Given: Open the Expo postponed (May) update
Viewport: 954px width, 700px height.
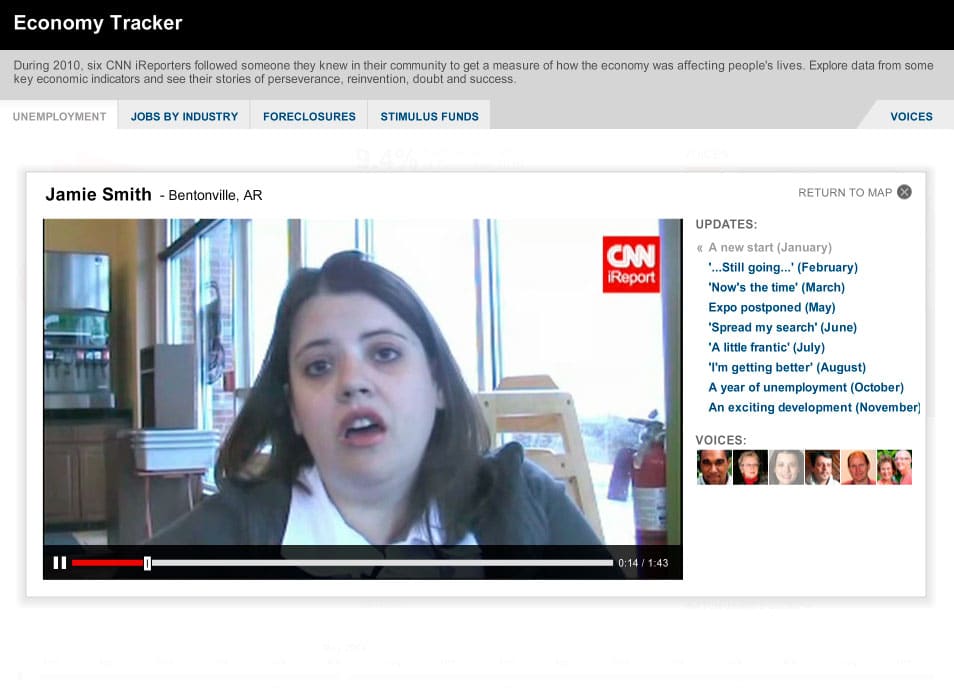Looking at the screenshot, I should pyautogui.click(x=771, y=308).
